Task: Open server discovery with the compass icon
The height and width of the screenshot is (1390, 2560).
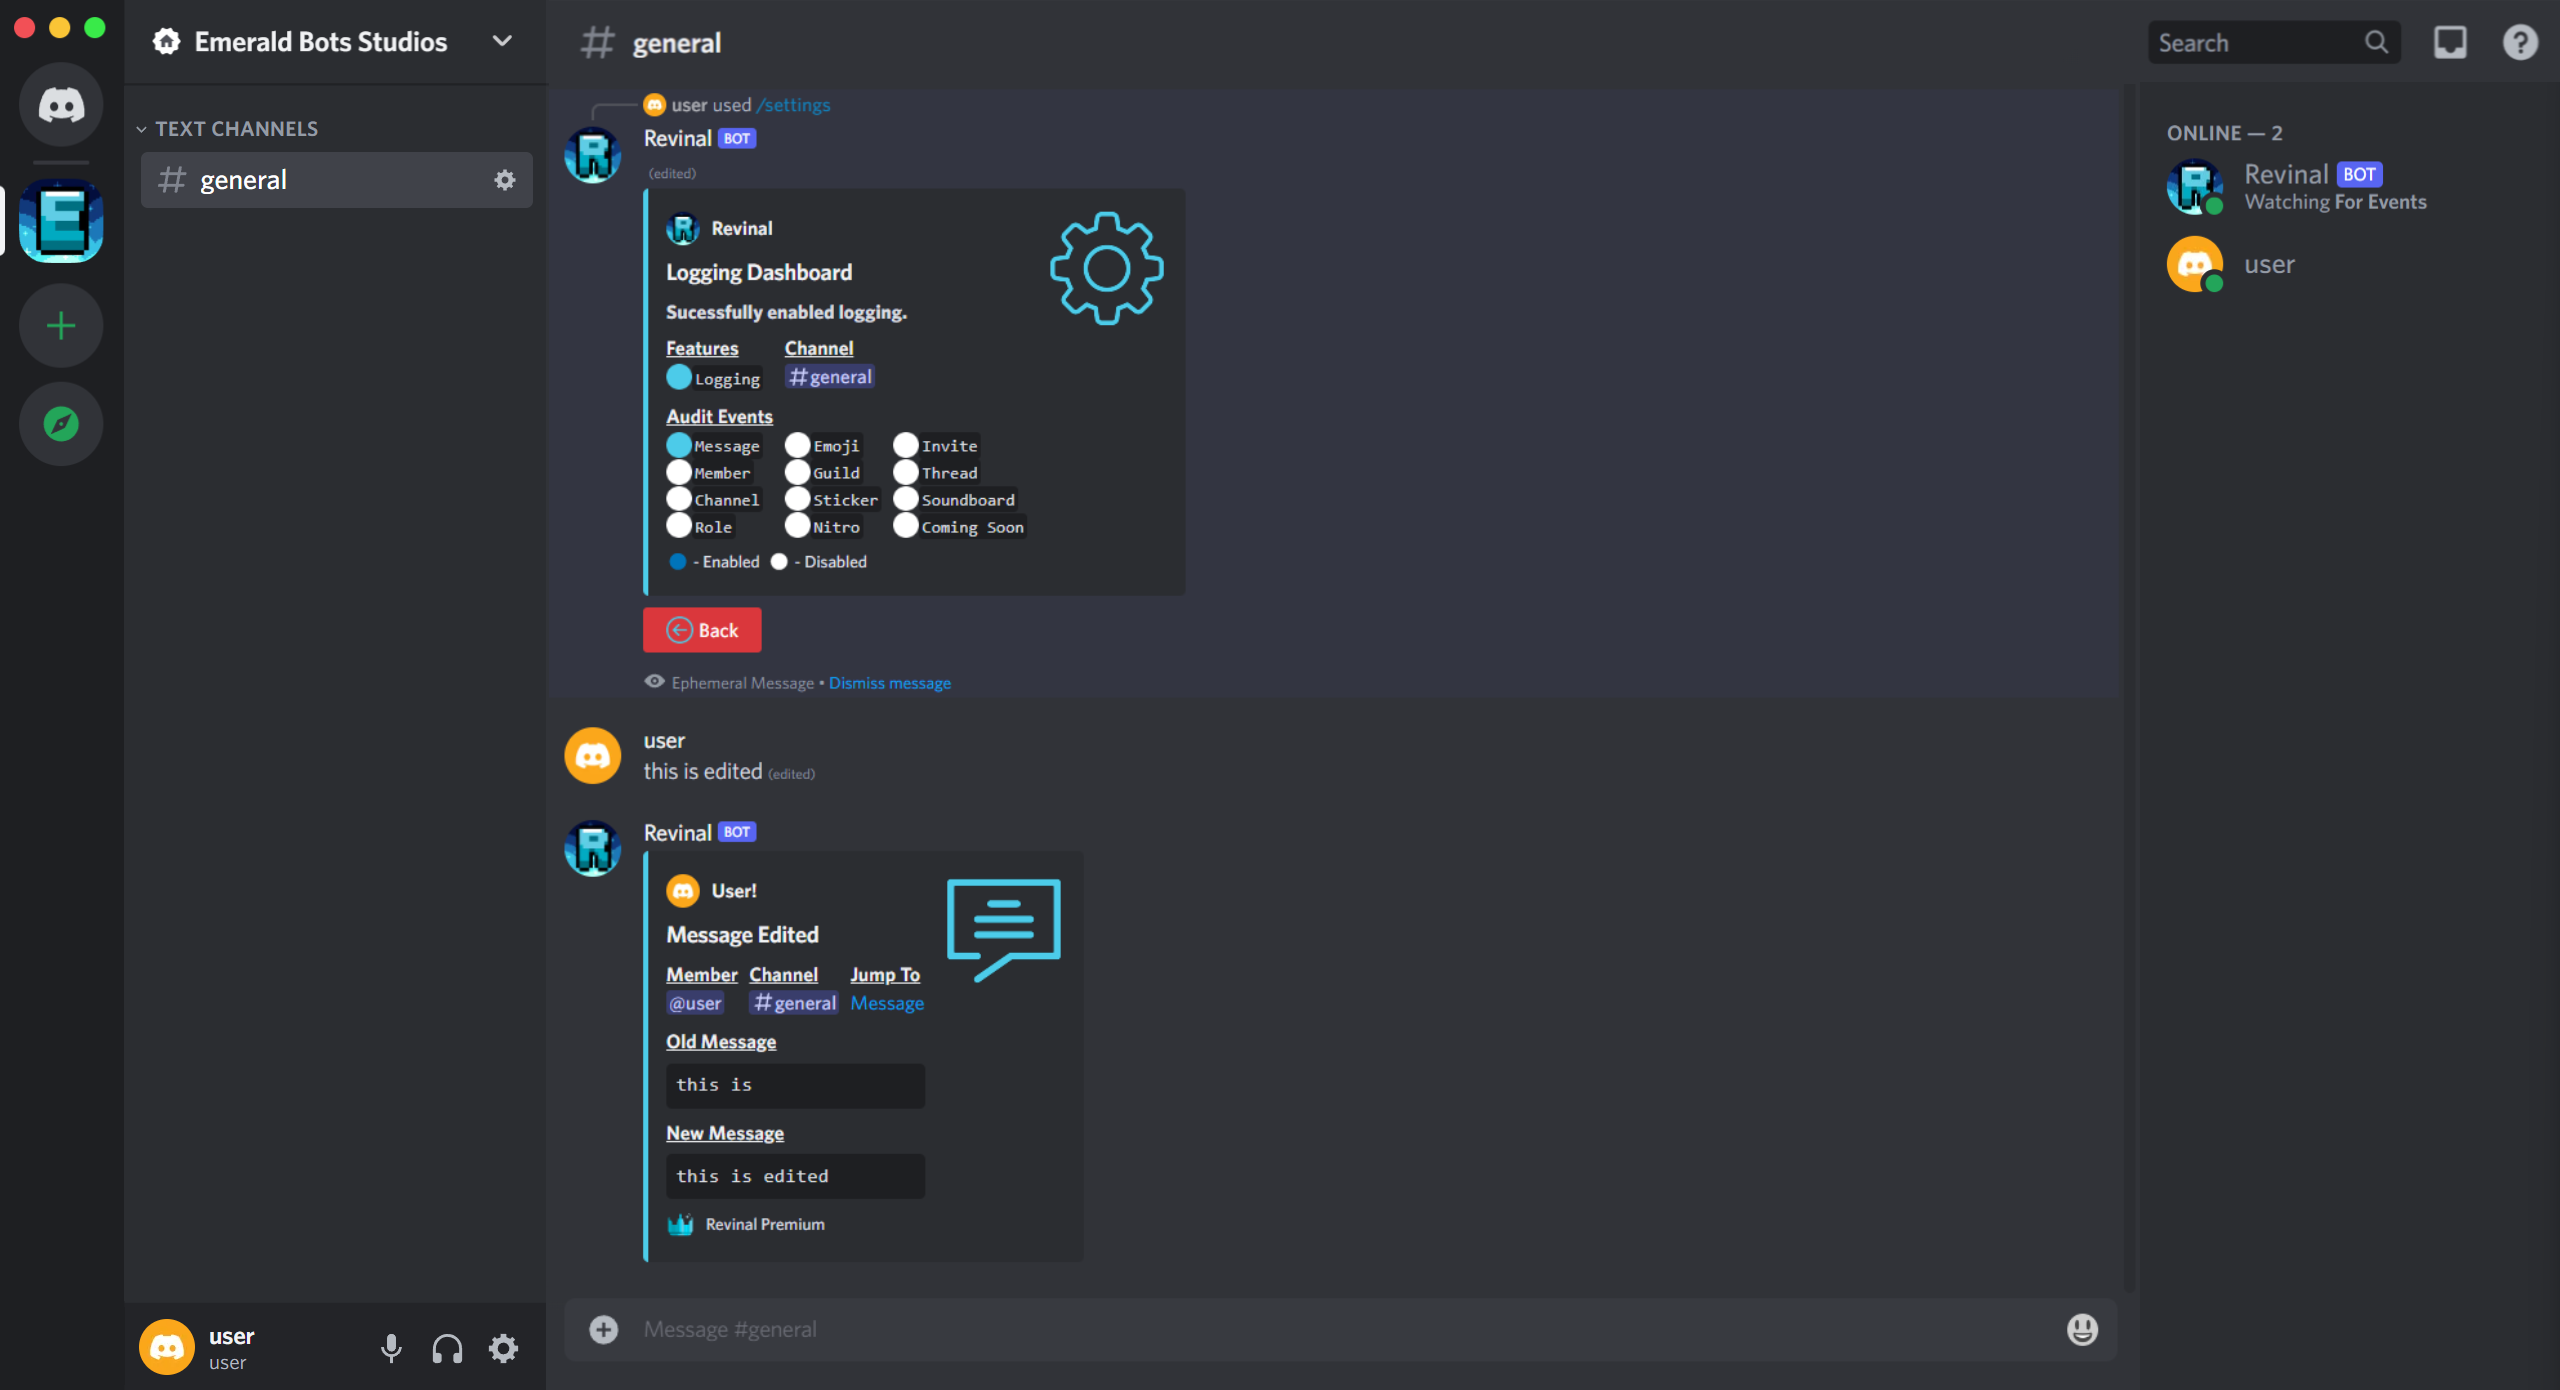Action: tap(61, 423)
